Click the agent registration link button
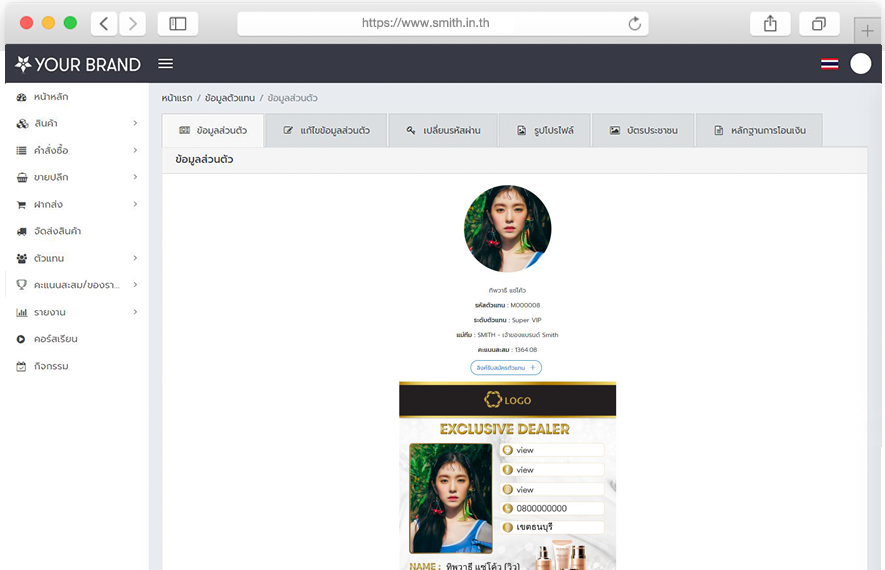Image resolution: width=885 pixels, height=570 pixels. point(506,368)
